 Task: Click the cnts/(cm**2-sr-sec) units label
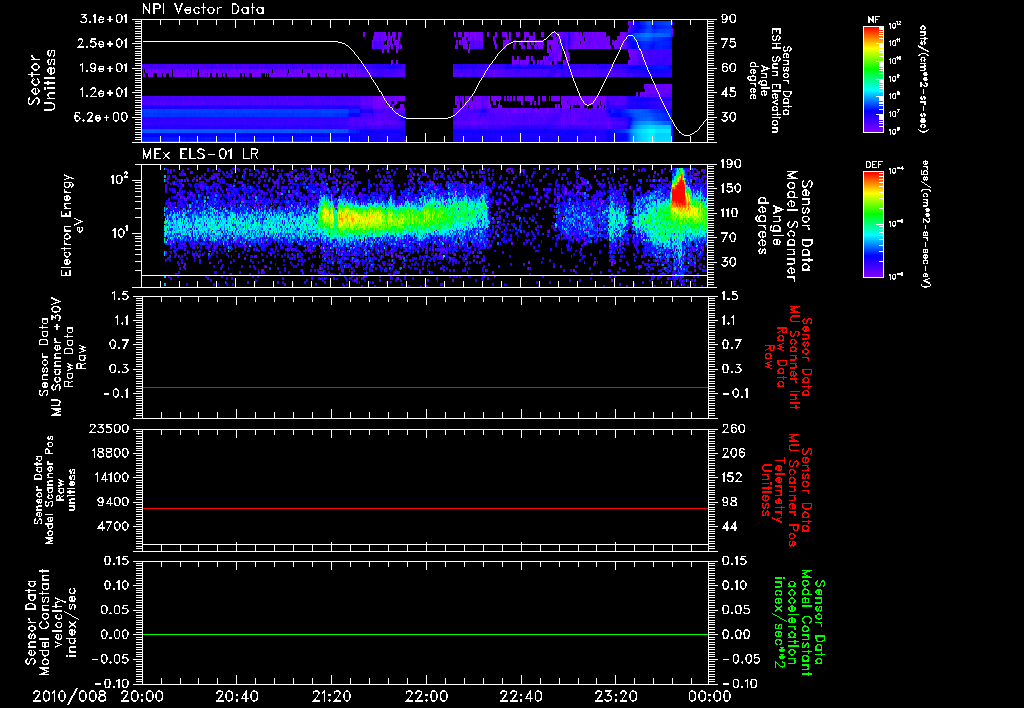pos(923,78)
